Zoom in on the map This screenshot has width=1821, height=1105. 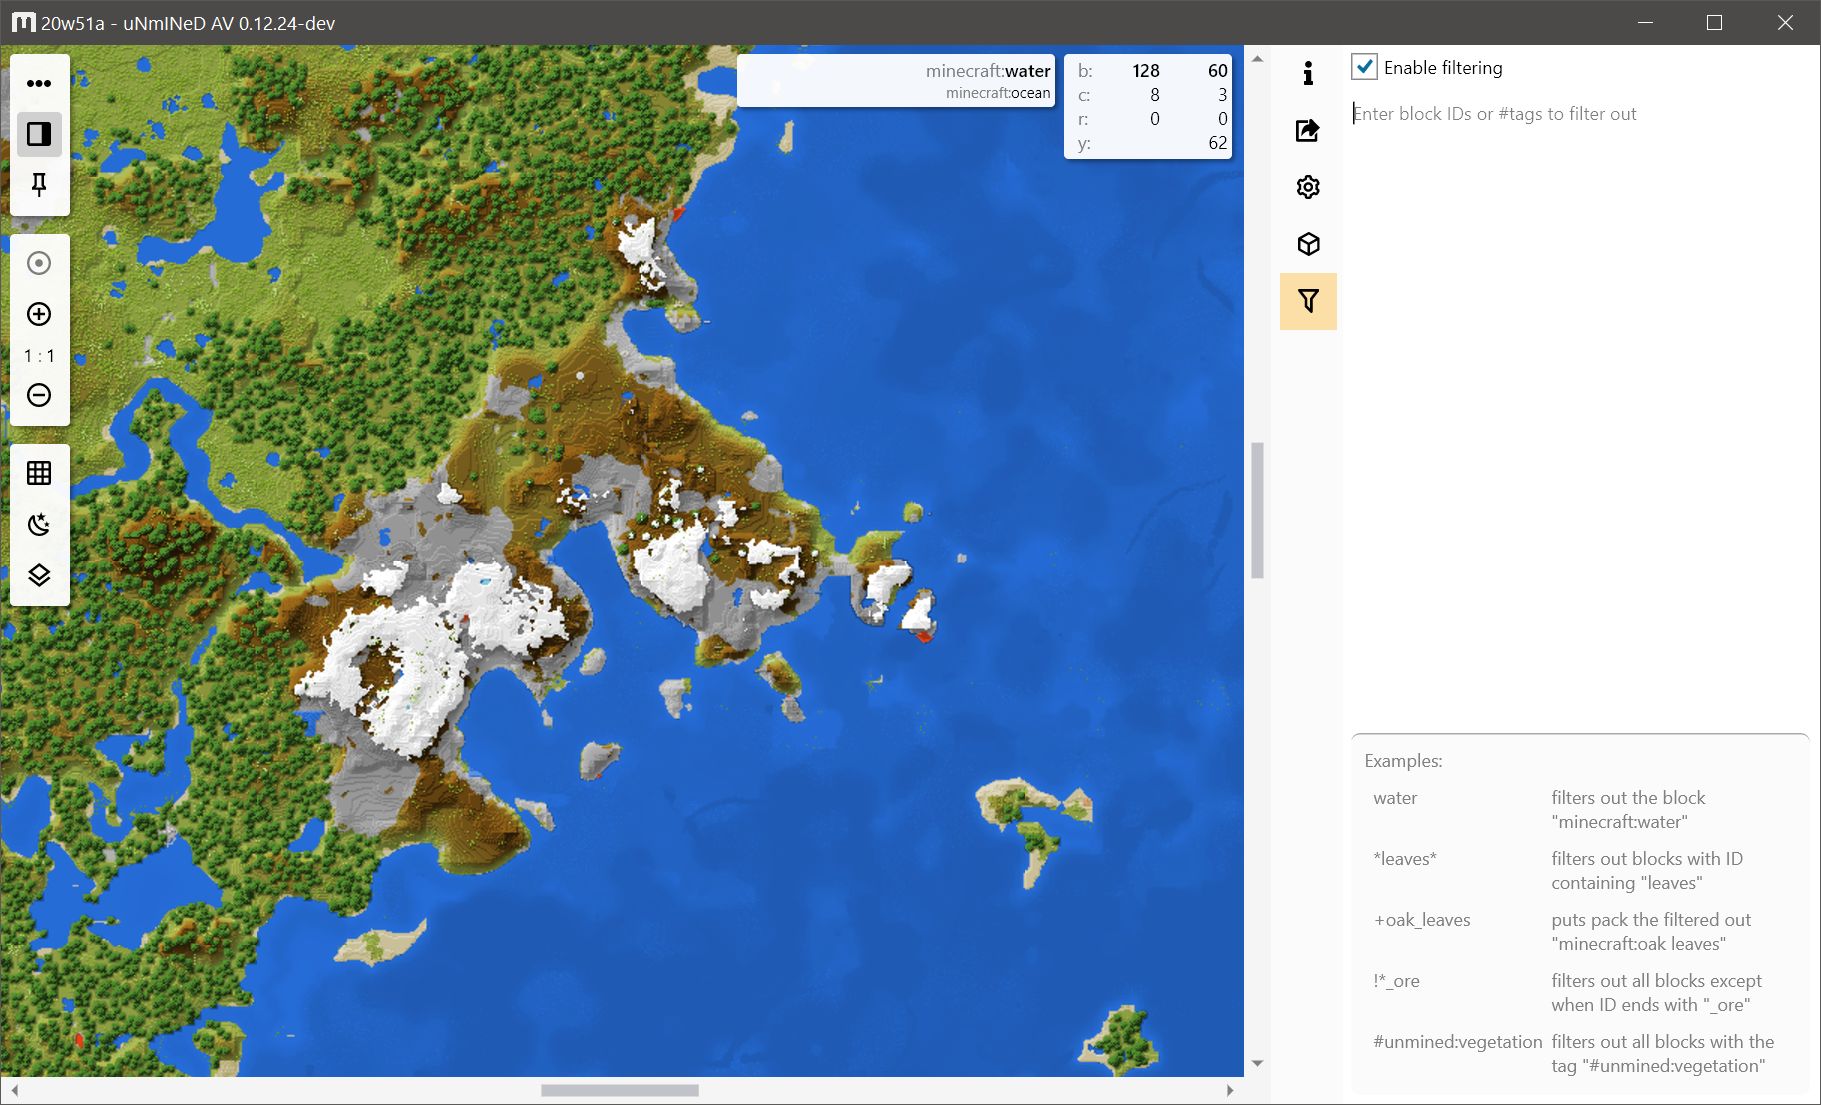click(40, 314)
